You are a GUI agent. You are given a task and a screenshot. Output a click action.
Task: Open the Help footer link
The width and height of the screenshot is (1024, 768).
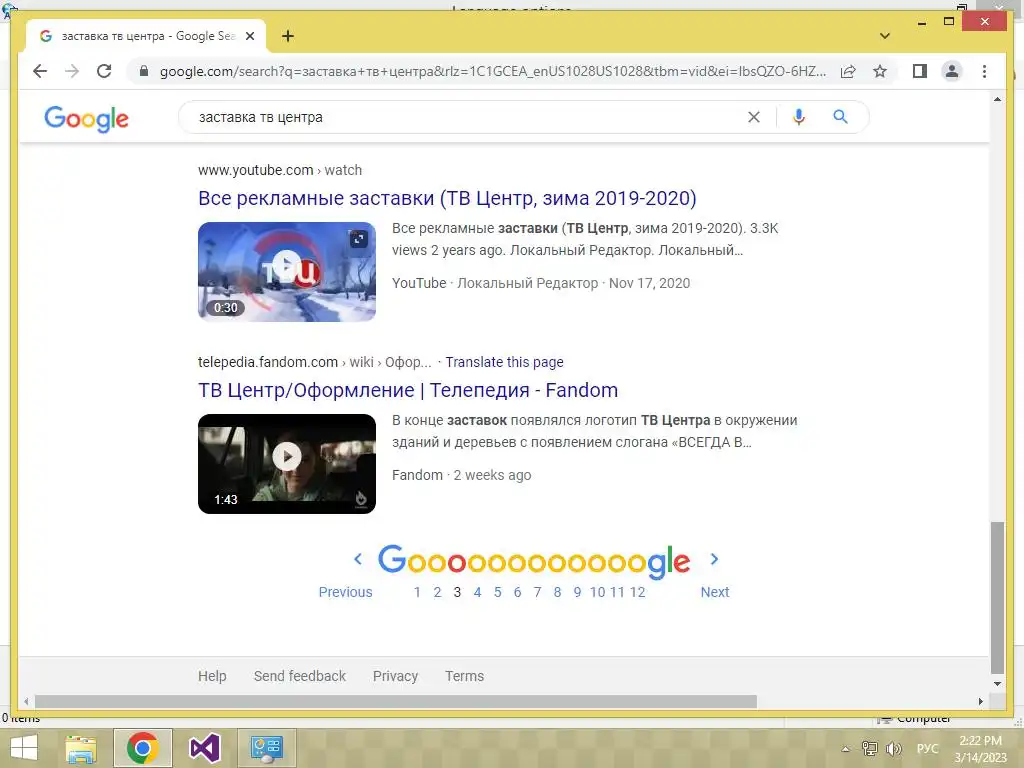[212, 676]
